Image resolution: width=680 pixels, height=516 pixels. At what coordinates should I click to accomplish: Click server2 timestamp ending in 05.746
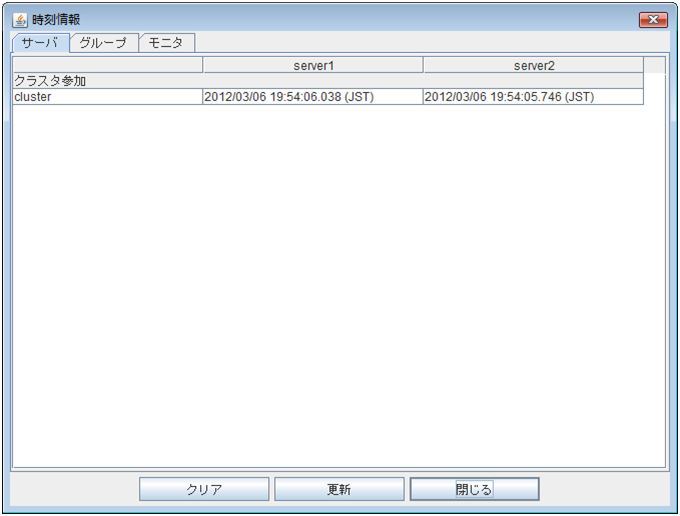pos(509,97)
